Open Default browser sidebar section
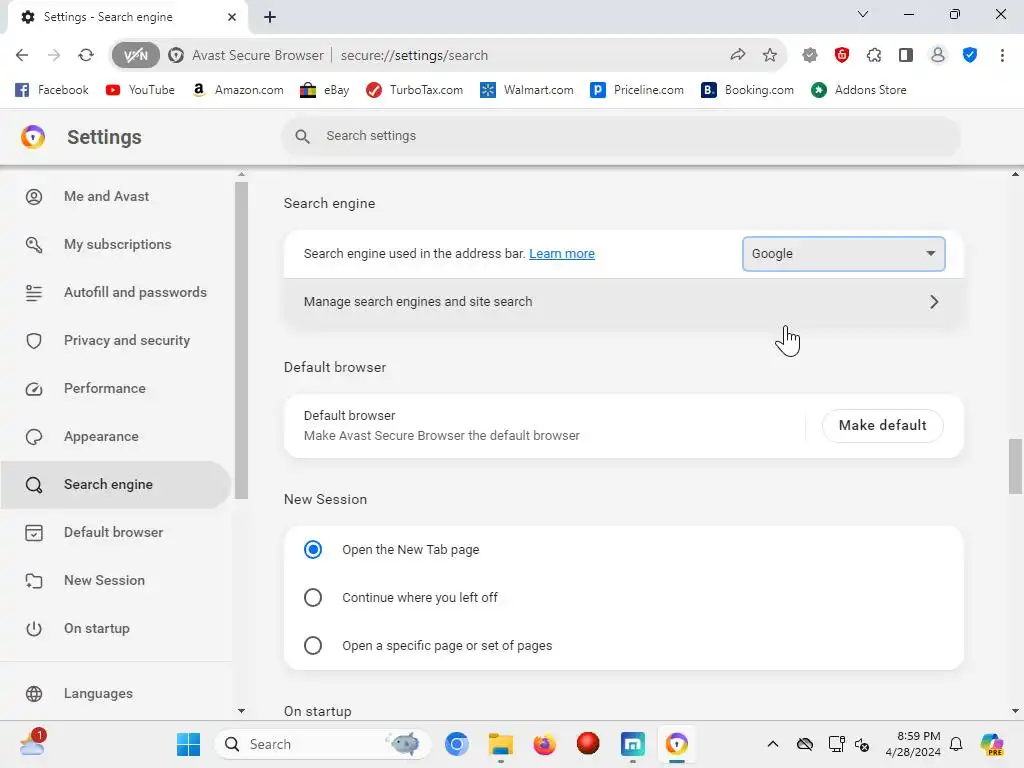Image resolution: width=1024 pixels, height=768 pixels. coord(116,532)
